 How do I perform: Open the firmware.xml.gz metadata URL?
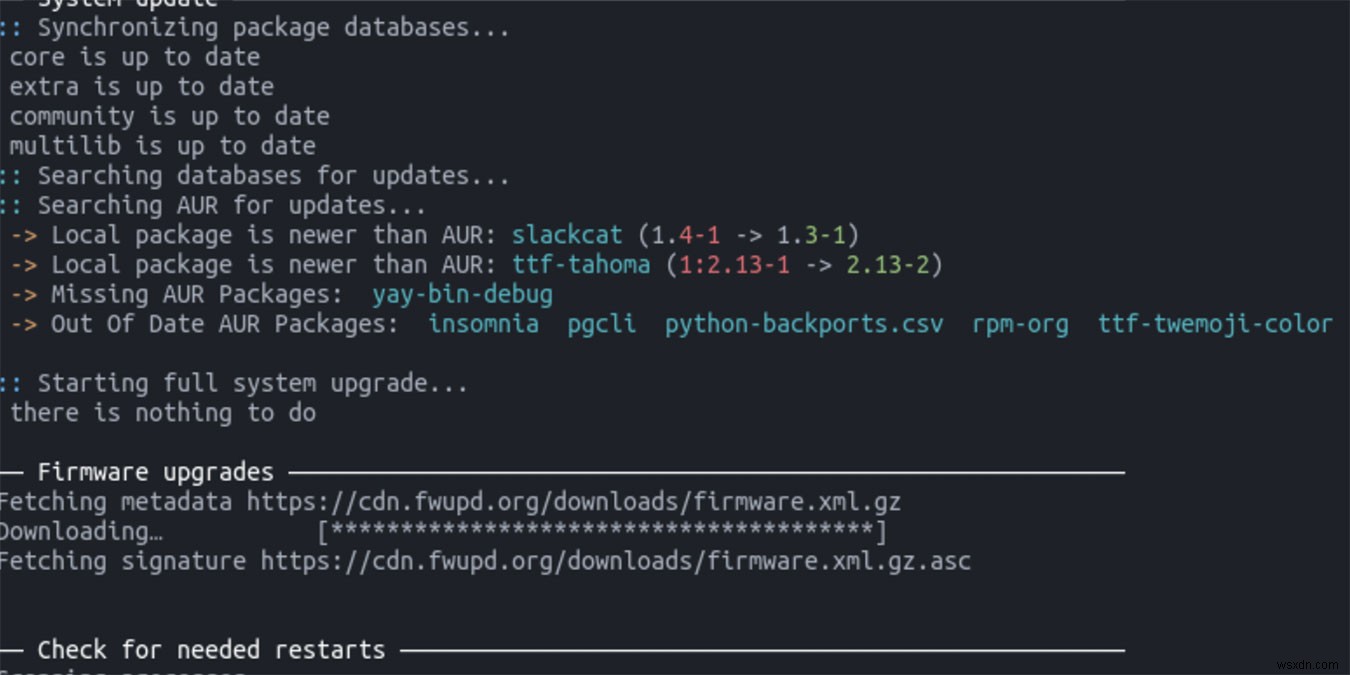coord(574,501)
